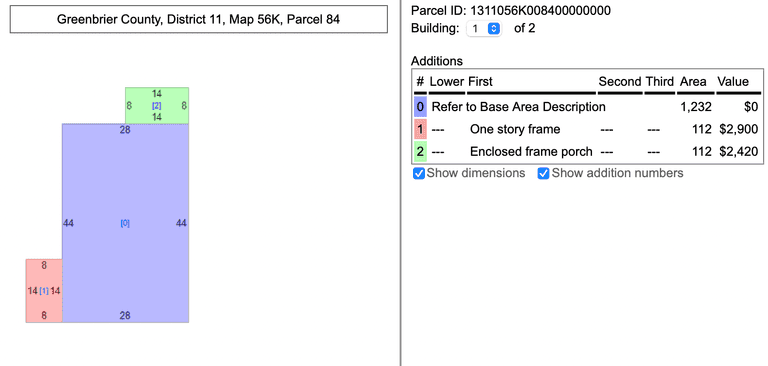Click the Second column header

(620, 81)
